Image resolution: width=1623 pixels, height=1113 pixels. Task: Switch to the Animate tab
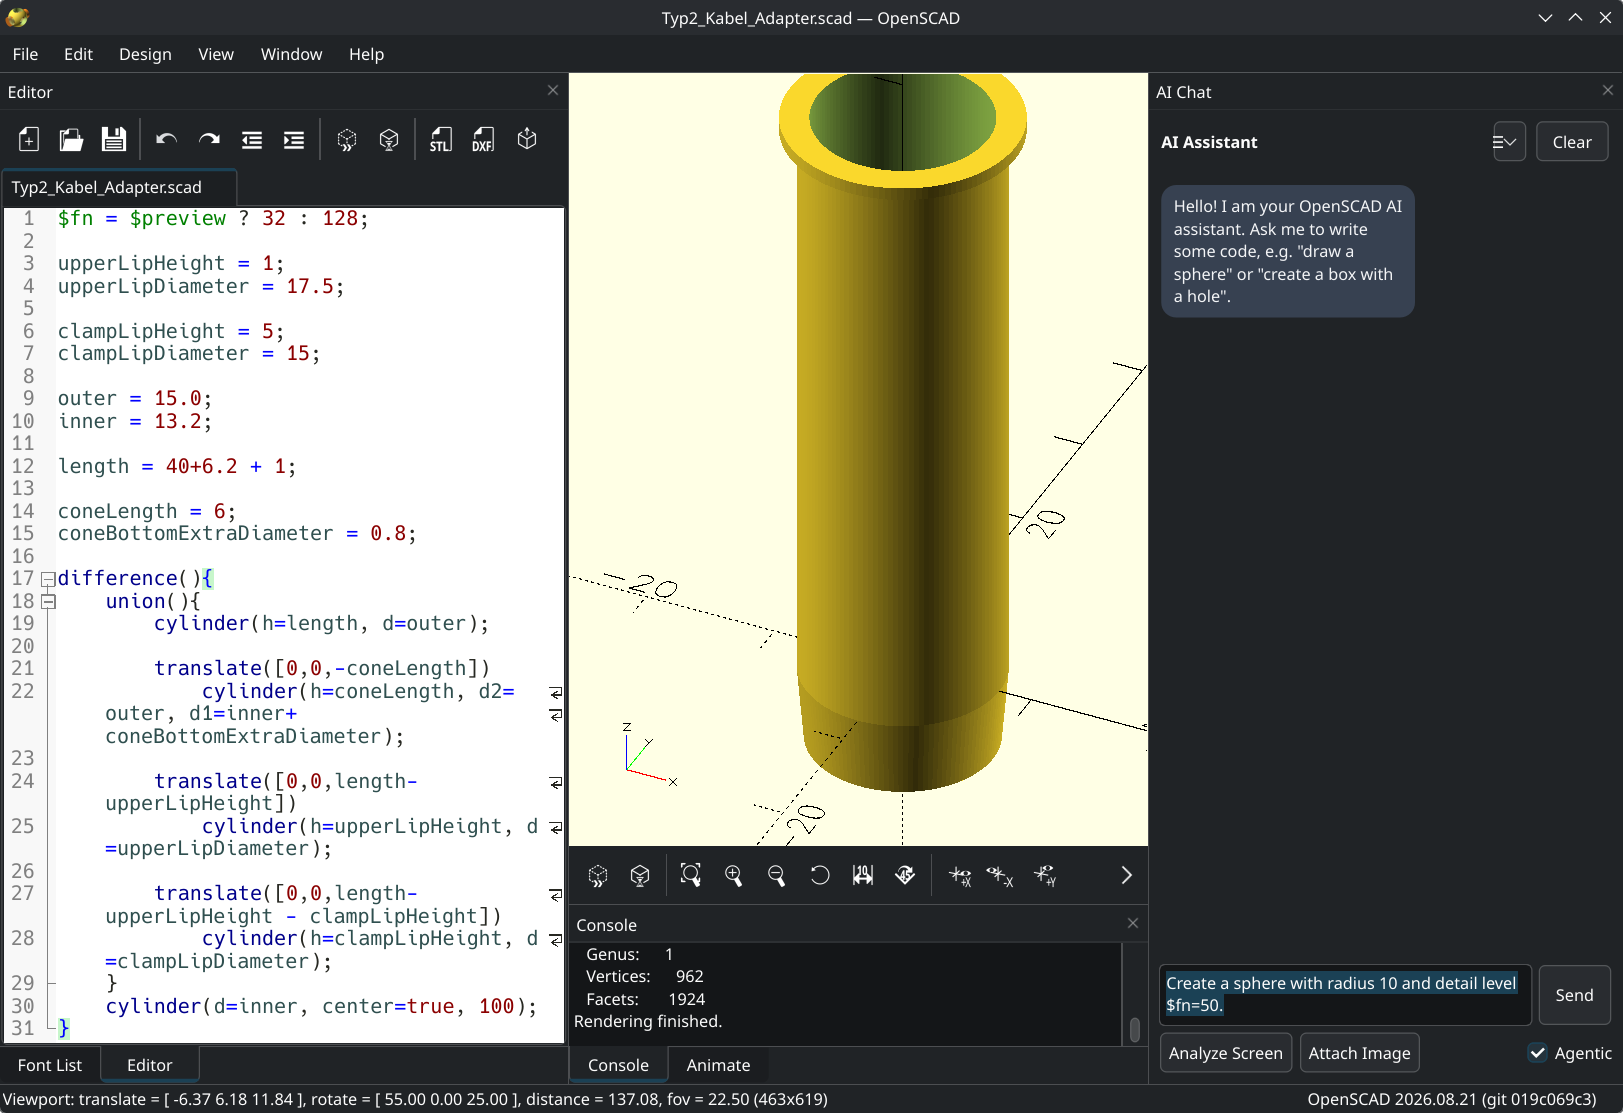[x=718, y=1065]
